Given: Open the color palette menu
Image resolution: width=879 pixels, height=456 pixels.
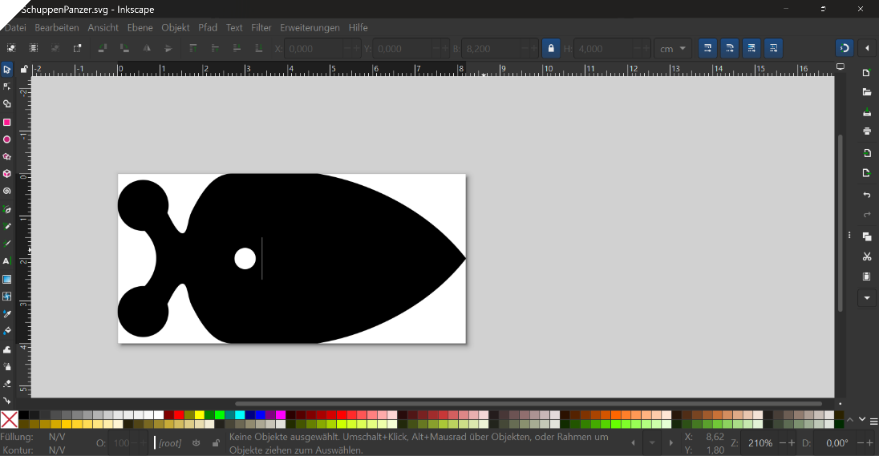Looking at the screenshot, I should click(873, 421).
